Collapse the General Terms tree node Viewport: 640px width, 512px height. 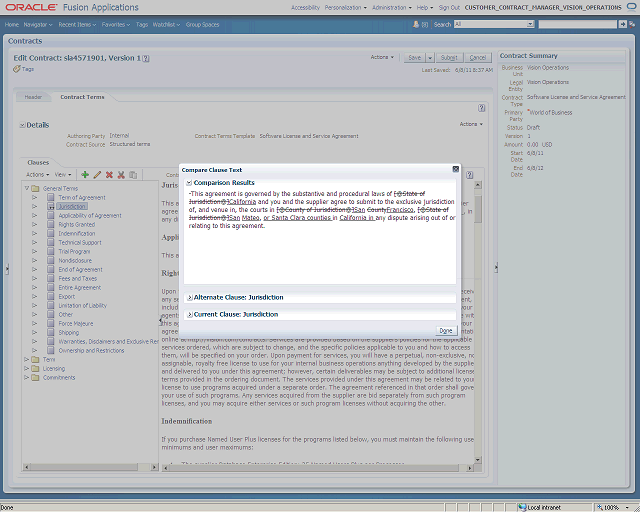click(x=27, y=188)
